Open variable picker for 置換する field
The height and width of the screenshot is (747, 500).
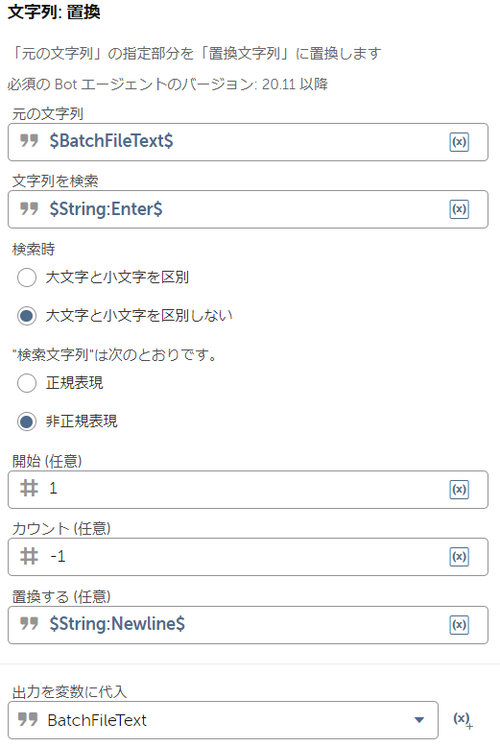pos(459,625)
